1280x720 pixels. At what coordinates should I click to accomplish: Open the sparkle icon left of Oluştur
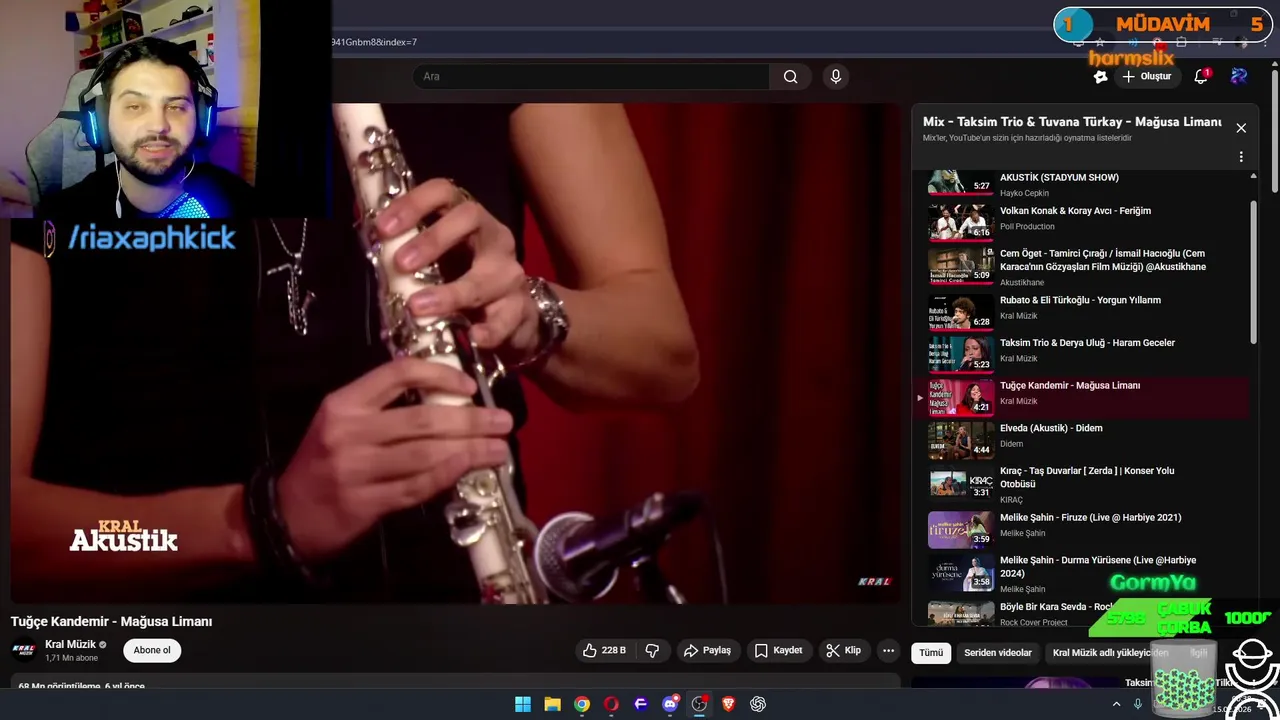[x=1100, y=76]
